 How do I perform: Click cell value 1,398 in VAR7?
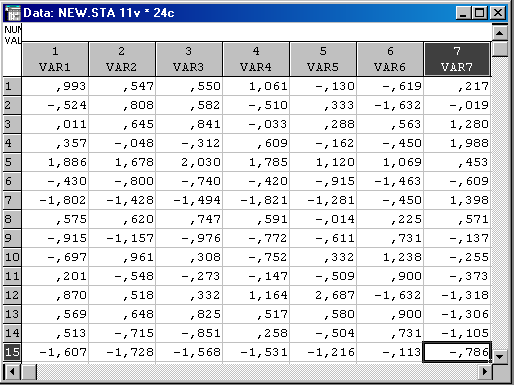click(x=457, y=200)
